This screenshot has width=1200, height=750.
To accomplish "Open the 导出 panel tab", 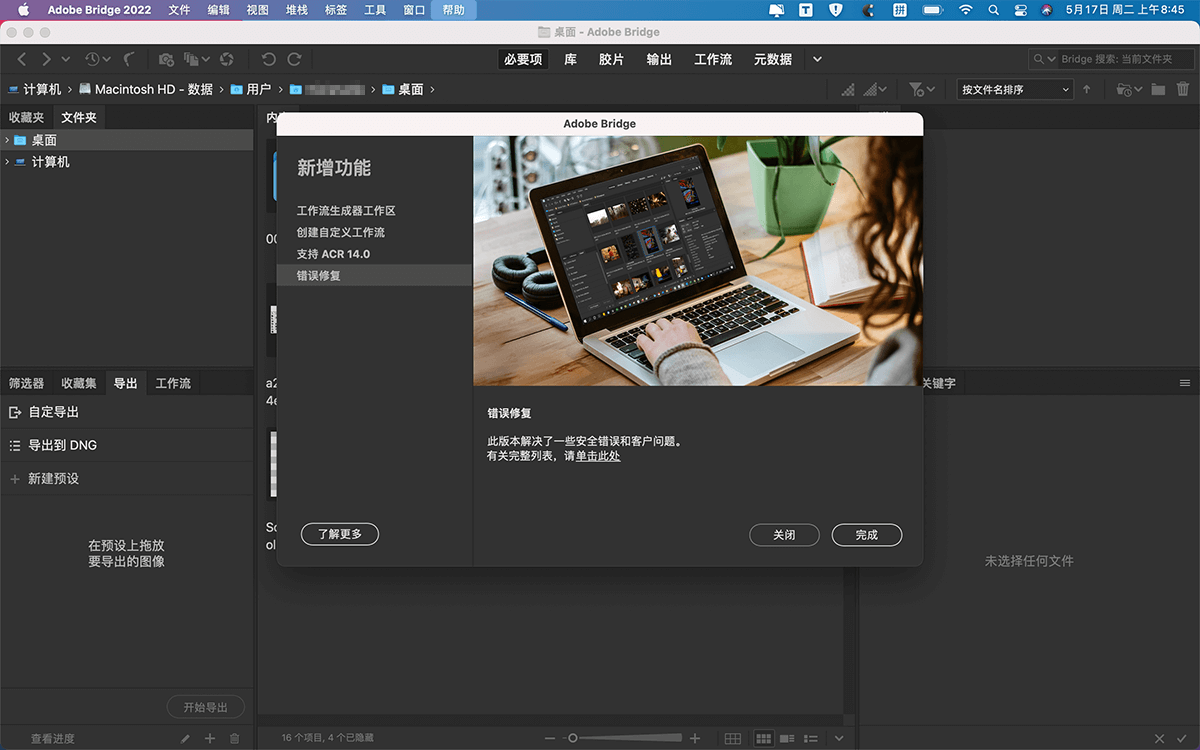I will [x=125, y=383].
